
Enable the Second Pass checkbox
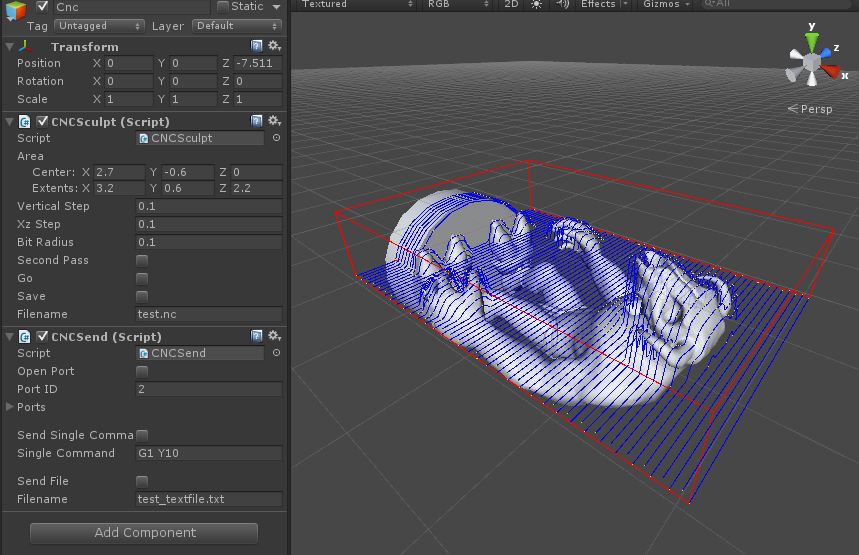(x=142, y=260)
